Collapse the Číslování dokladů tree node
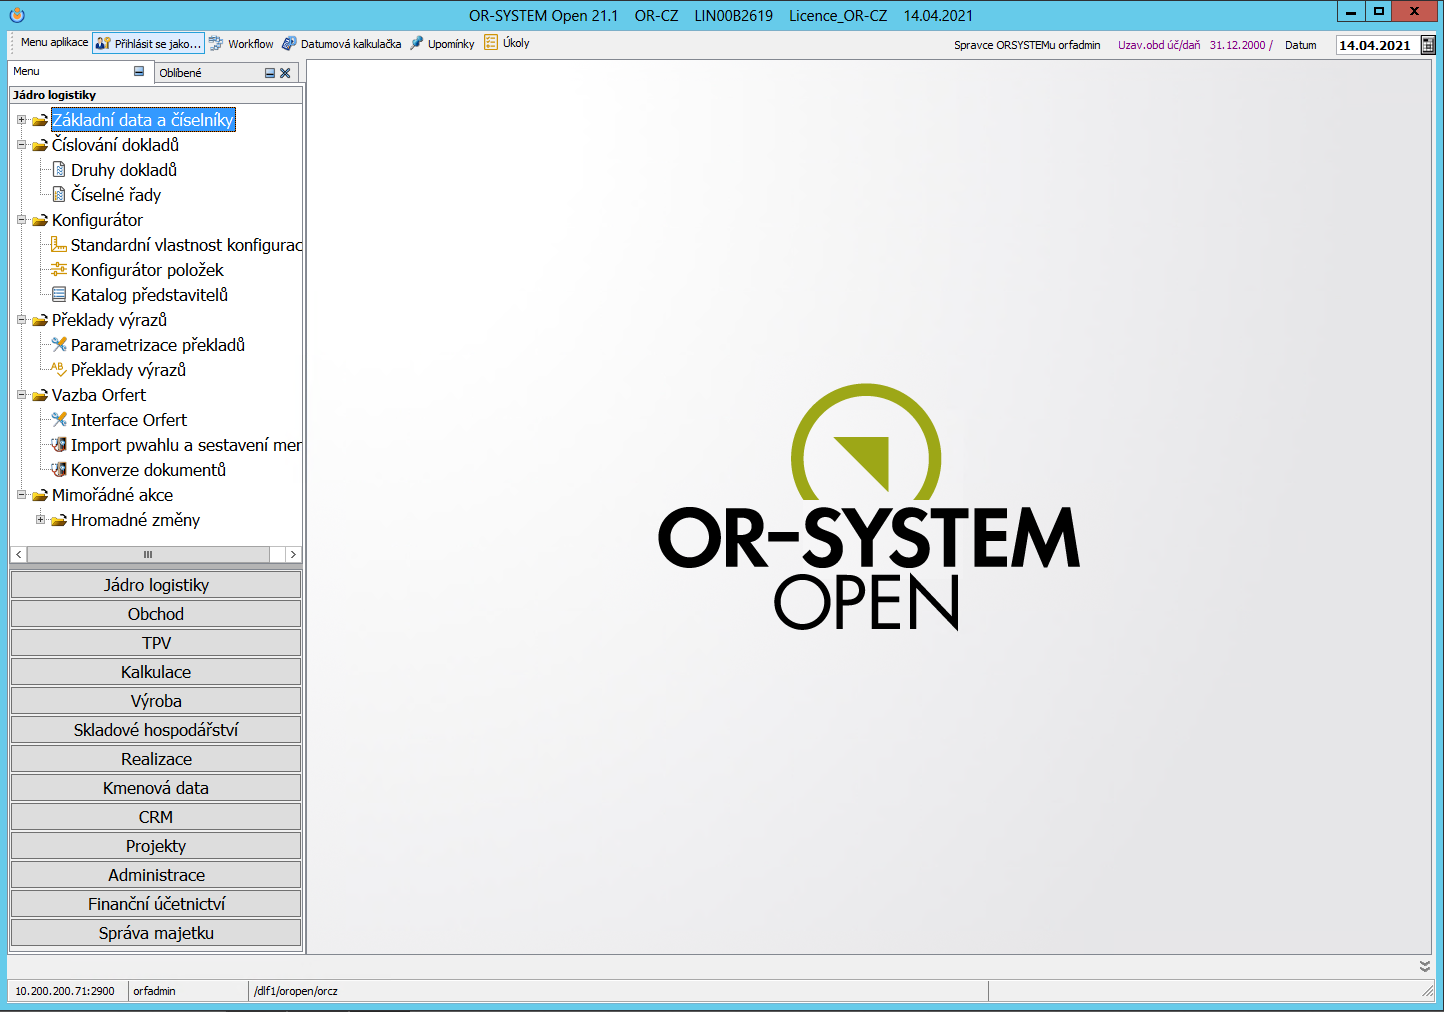 pyautogui.click(x=21, y=145)
